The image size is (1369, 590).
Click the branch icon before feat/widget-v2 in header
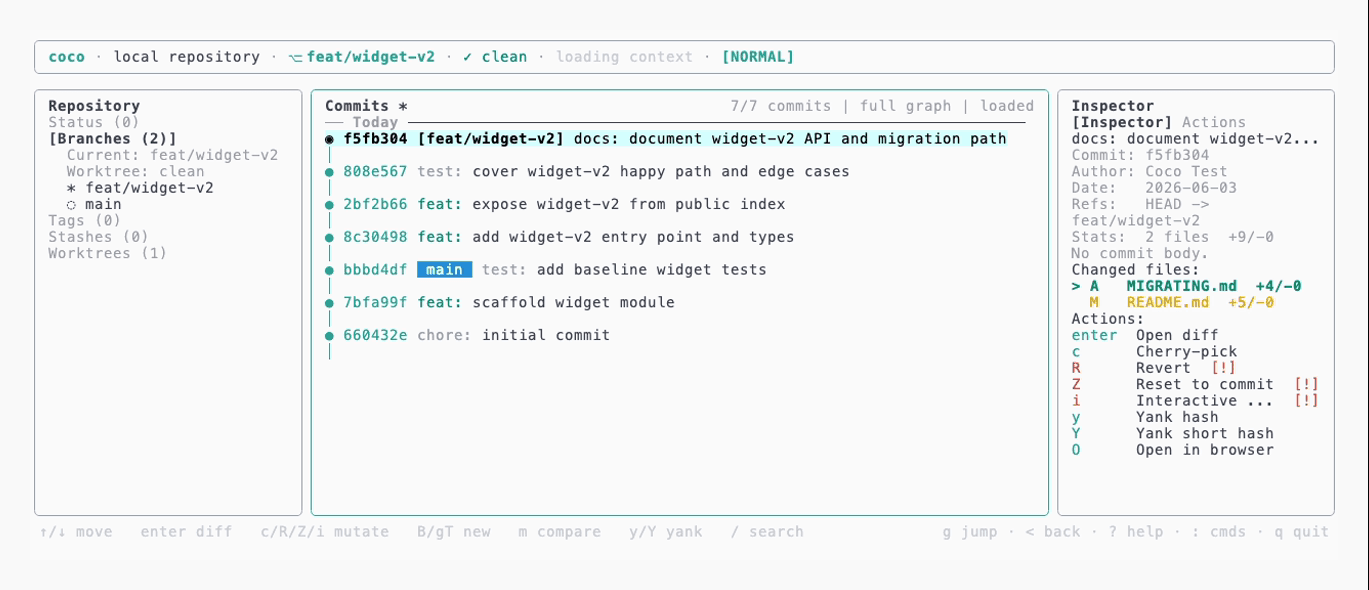[x=294, y=57]
